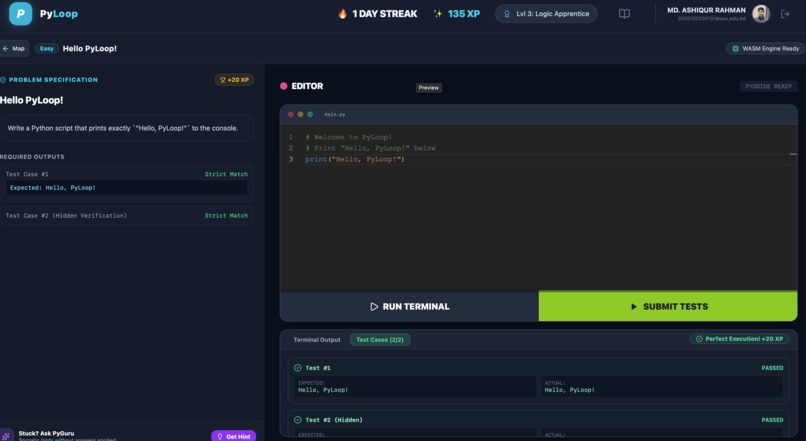Click the yellow window dot in editor

300,114
